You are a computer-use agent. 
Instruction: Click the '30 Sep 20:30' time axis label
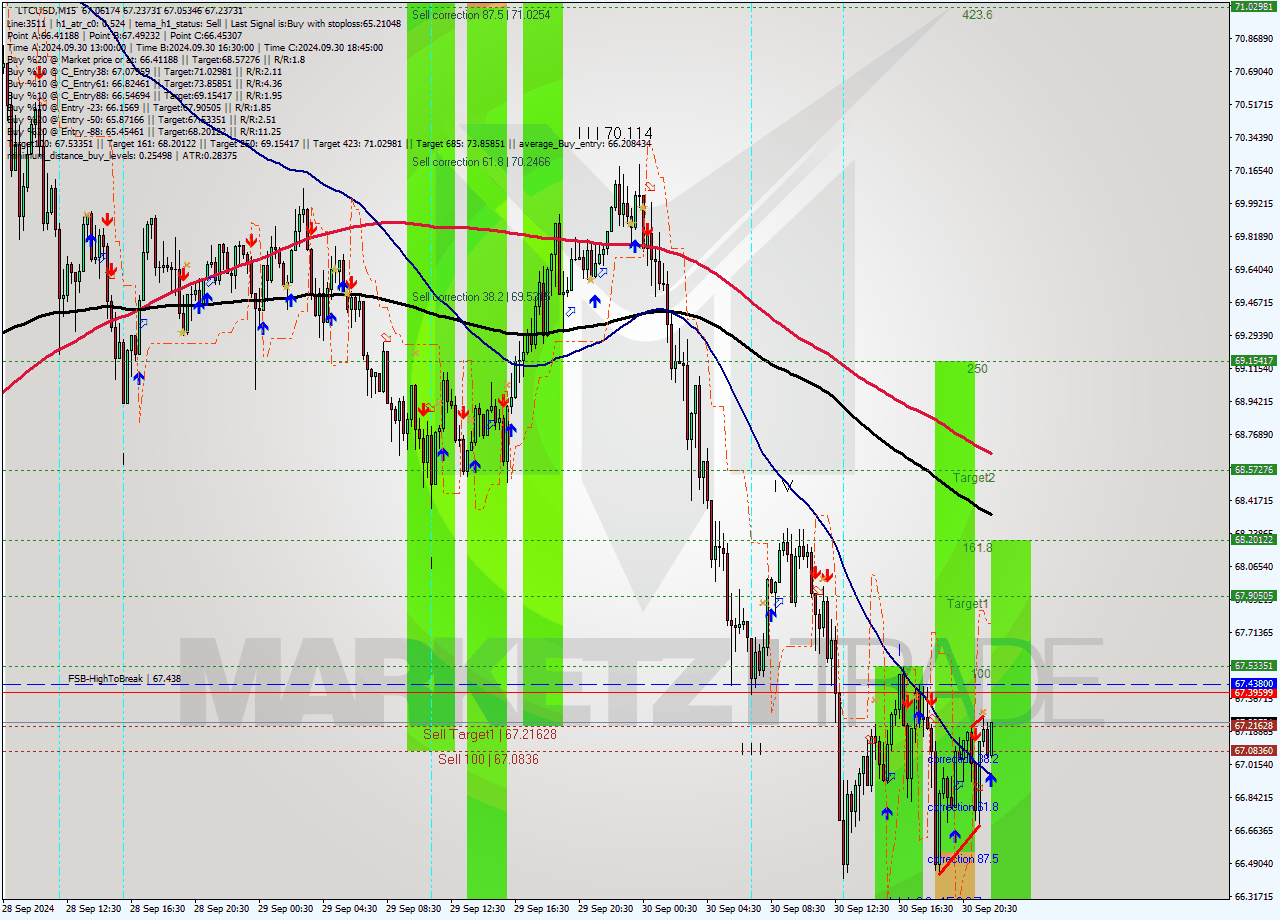pos(989,909)
